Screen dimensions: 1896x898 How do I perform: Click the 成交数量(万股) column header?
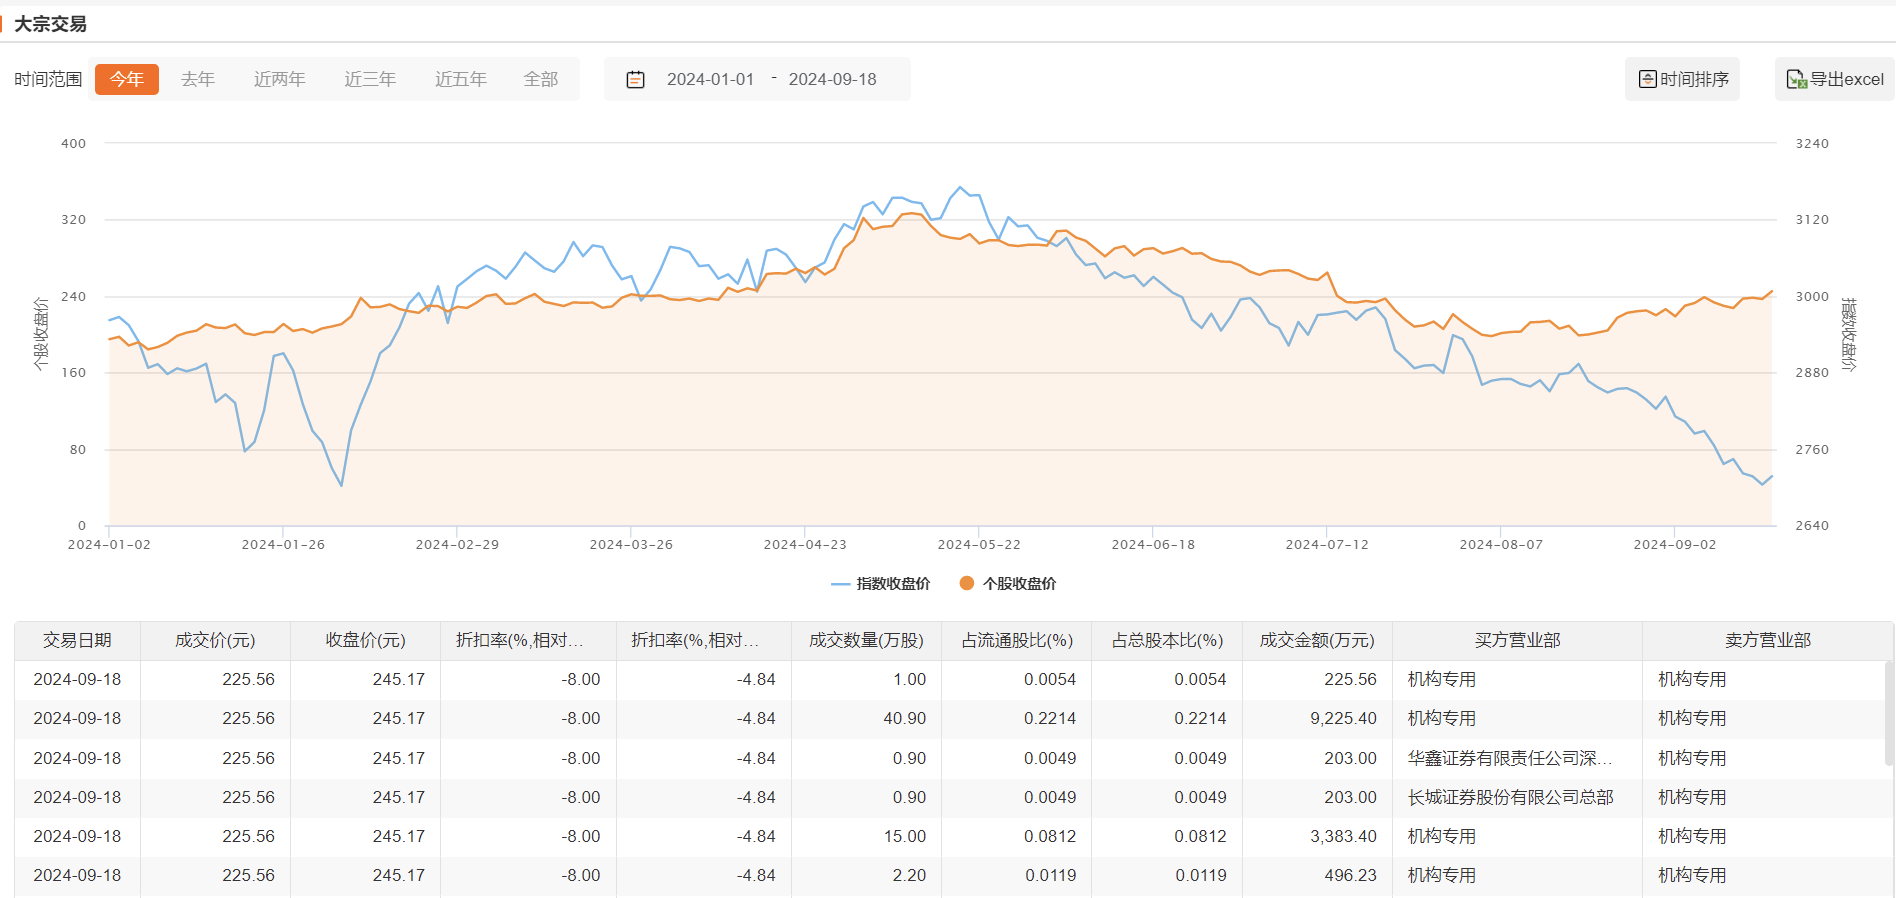point(866,640)
